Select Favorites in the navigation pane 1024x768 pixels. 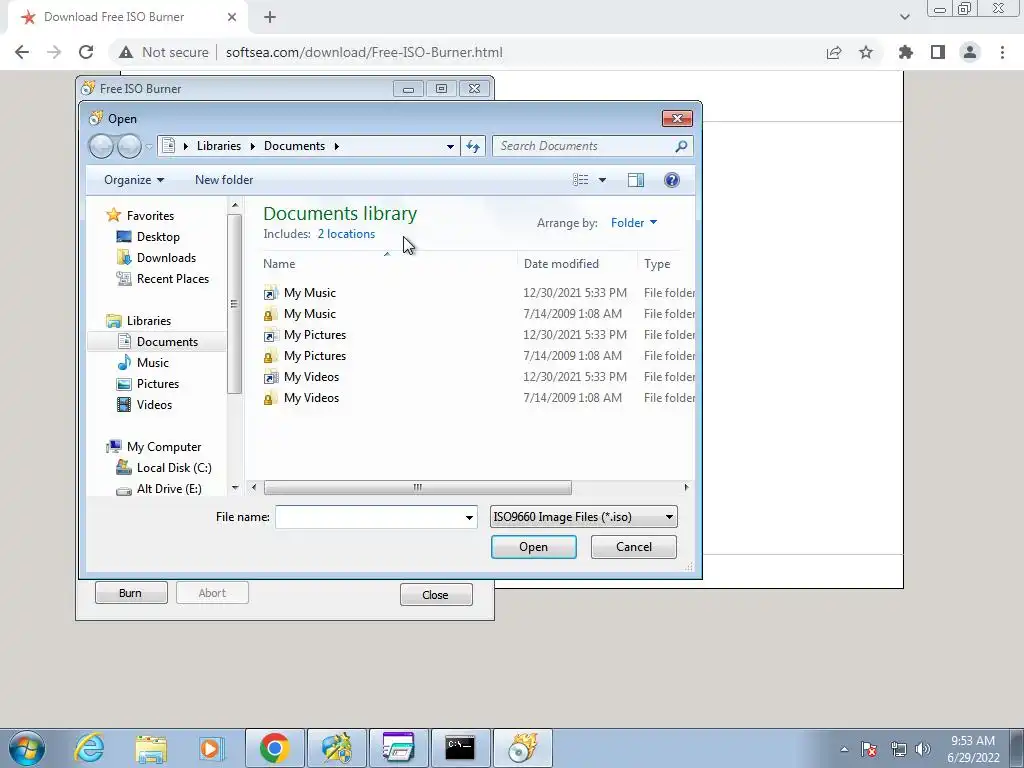pos(150,216)
